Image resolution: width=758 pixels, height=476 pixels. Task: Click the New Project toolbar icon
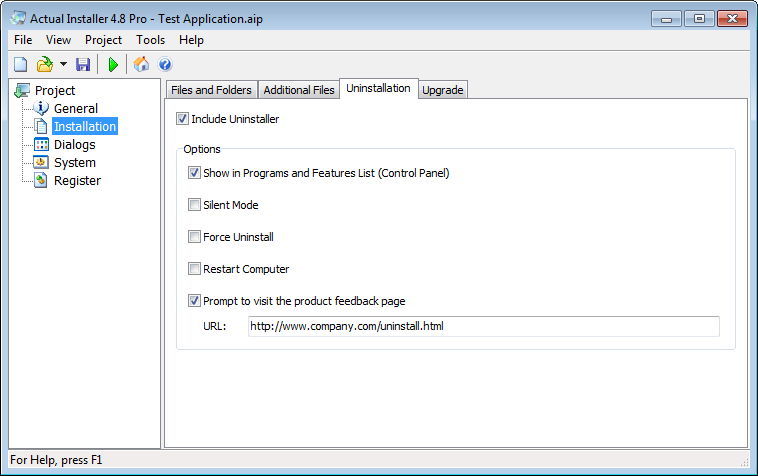pos(20,64)
